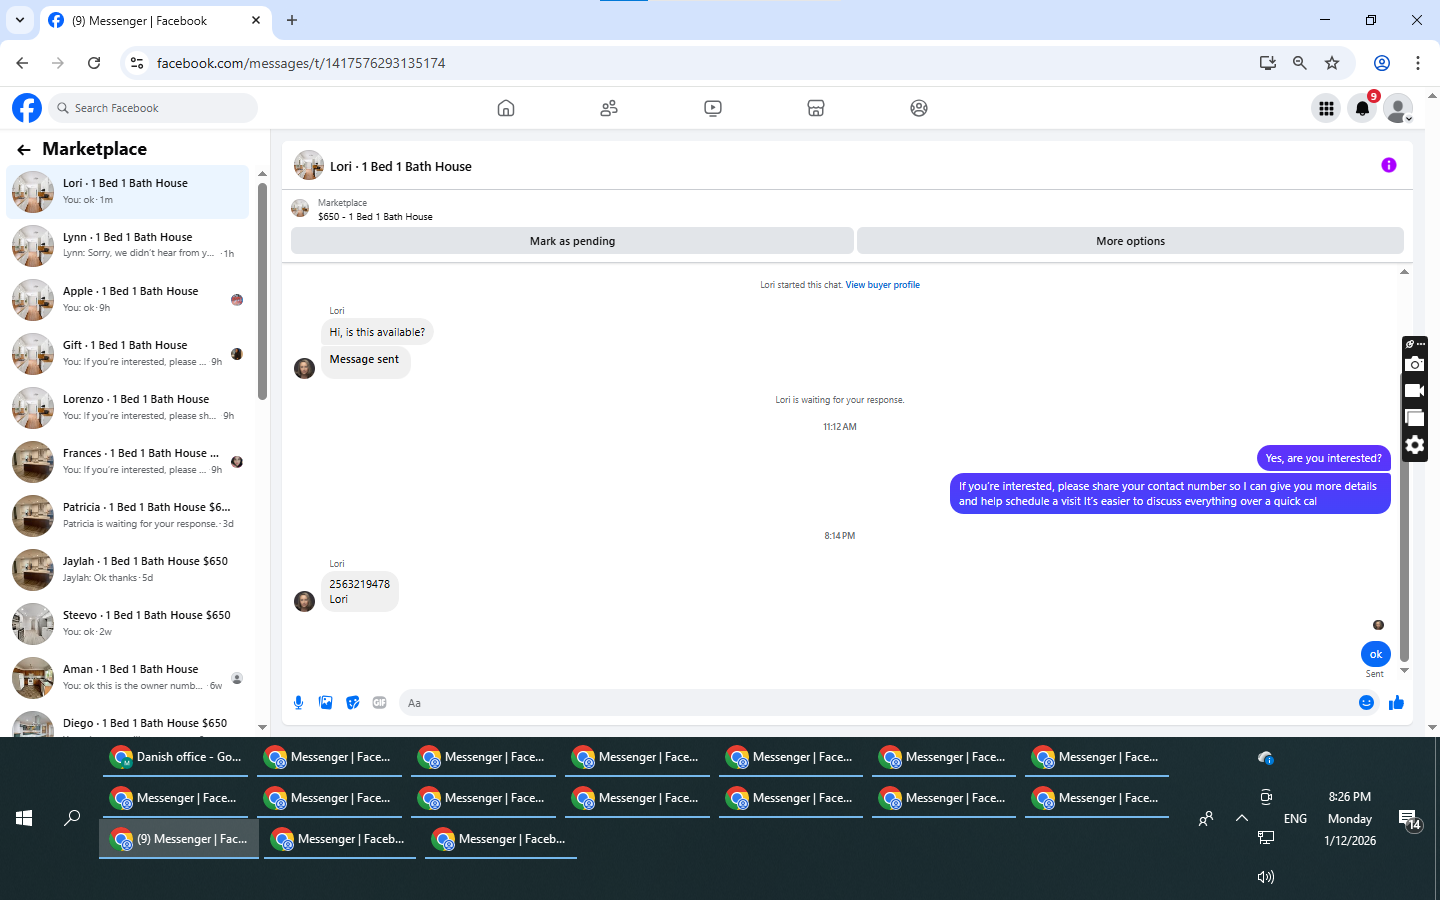Attach a file using the photo icon
The width and height of the screenshot is (1440, 900).
click(325, 703)
